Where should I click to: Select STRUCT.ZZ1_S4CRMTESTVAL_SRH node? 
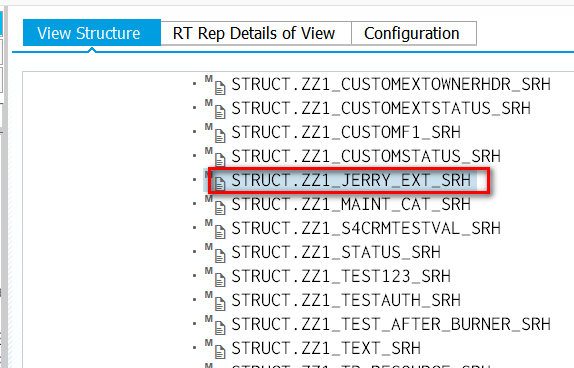(366, 228)
